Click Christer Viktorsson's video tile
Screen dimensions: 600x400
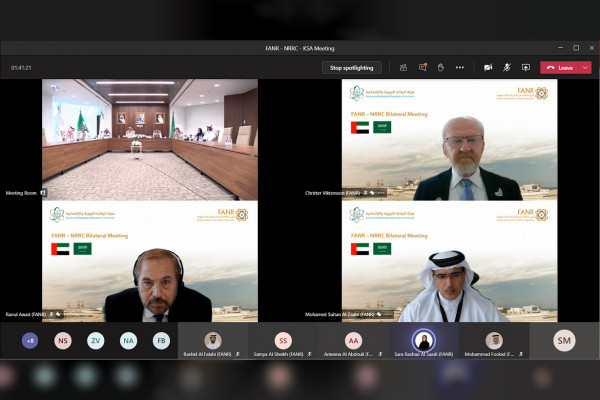point(450,140)
